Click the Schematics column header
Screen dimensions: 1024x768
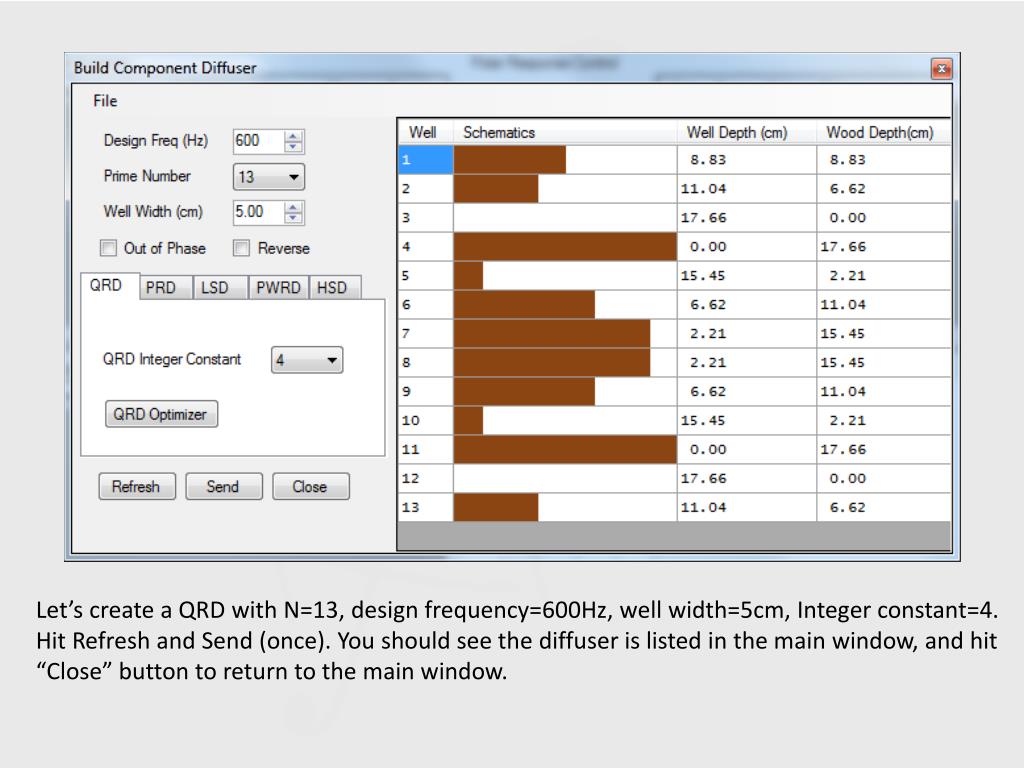pos(564,133)
